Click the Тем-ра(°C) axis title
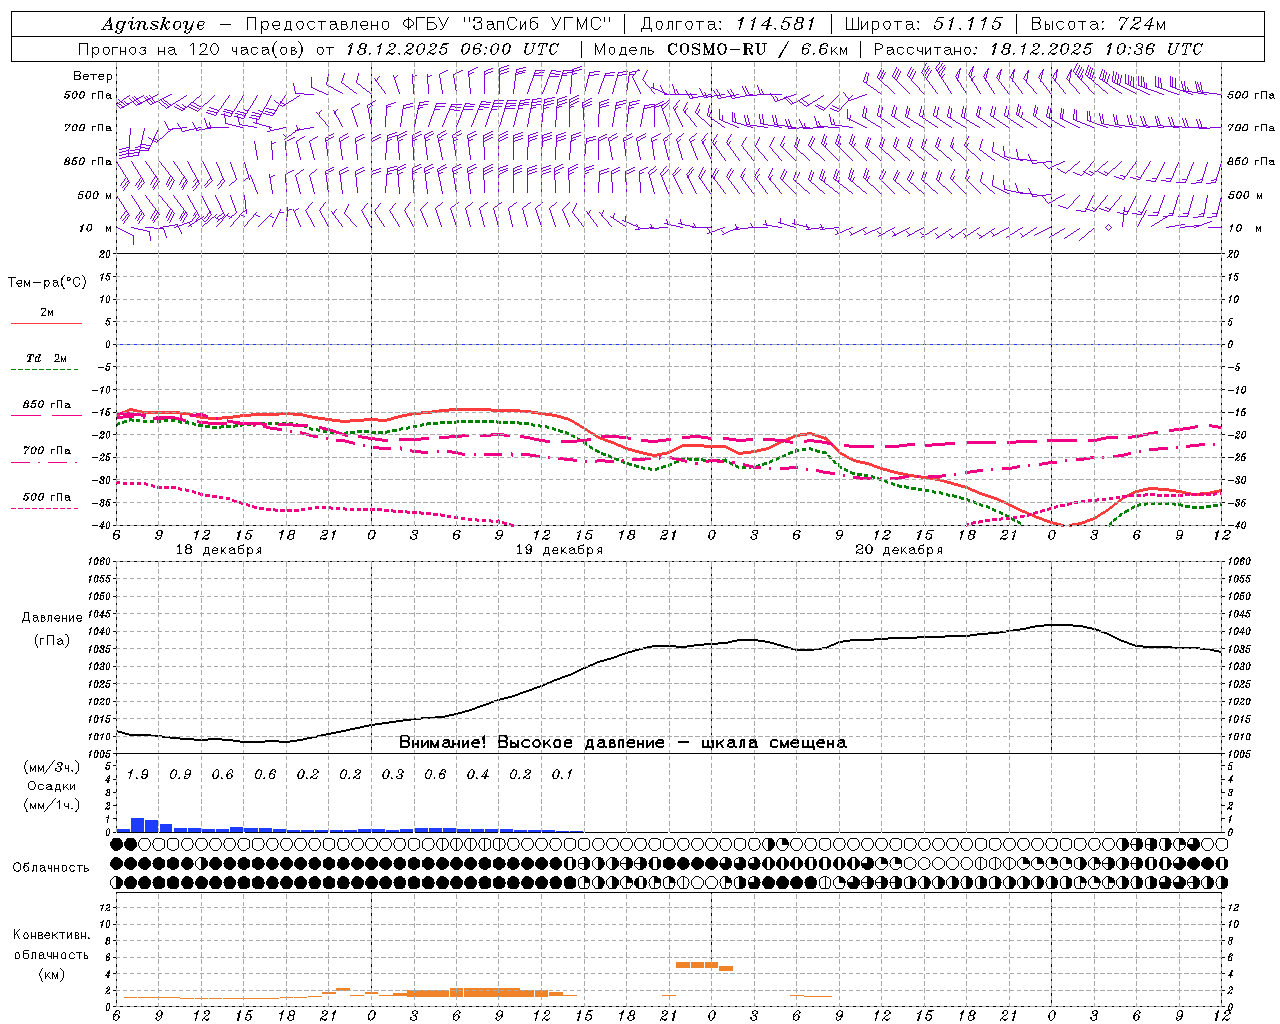 [x=47, y=283]
